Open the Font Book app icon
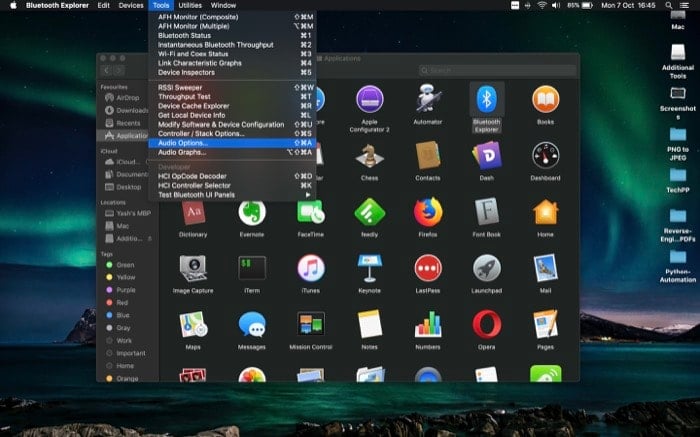Image resolution: width=700 pixels, height=437 pixels. (x=487, y=212)
